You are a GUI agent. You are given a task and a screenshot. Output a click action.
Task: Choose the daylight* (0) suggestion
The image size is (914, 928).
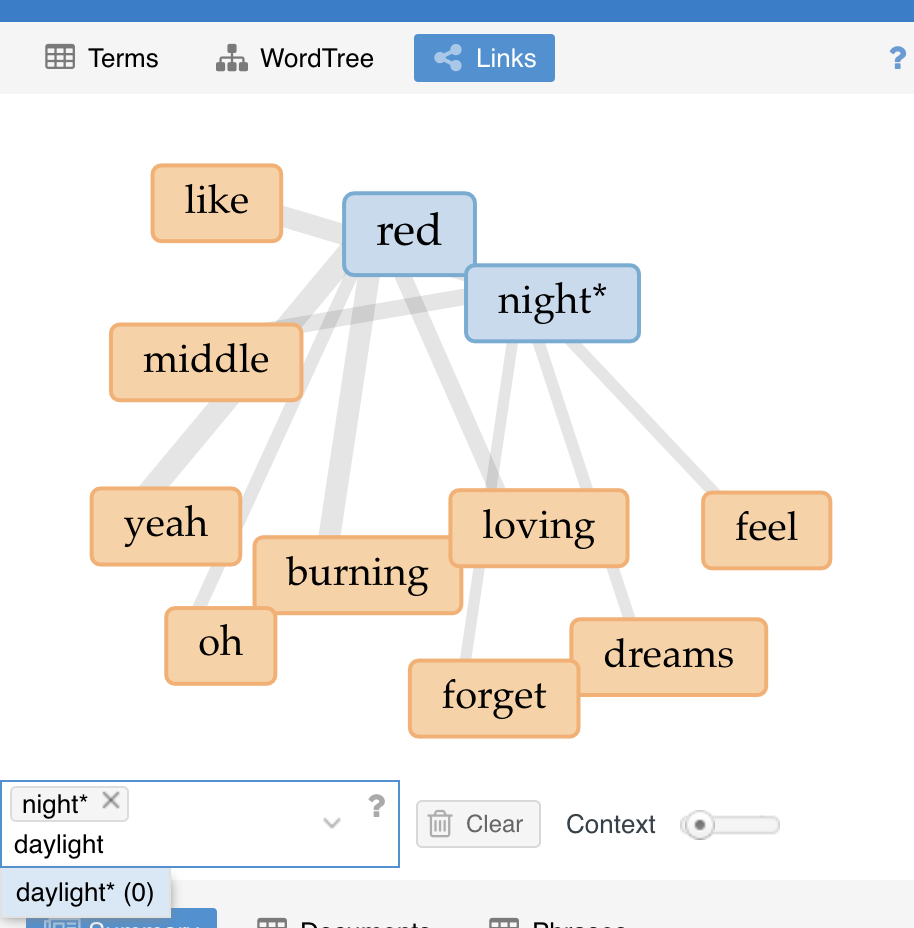coord(85,892)
